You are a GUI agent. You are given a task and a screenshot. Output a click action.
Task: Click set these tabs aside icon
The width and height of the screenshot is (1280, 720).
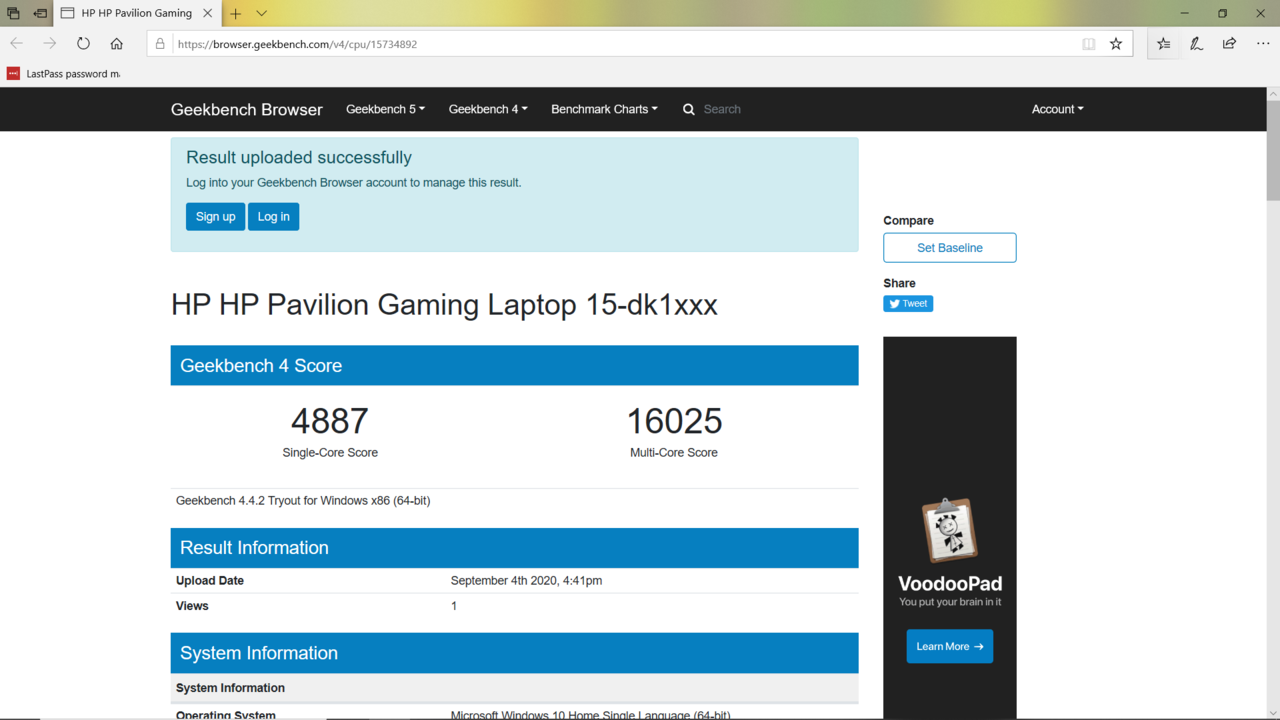(x=40, y=14)
